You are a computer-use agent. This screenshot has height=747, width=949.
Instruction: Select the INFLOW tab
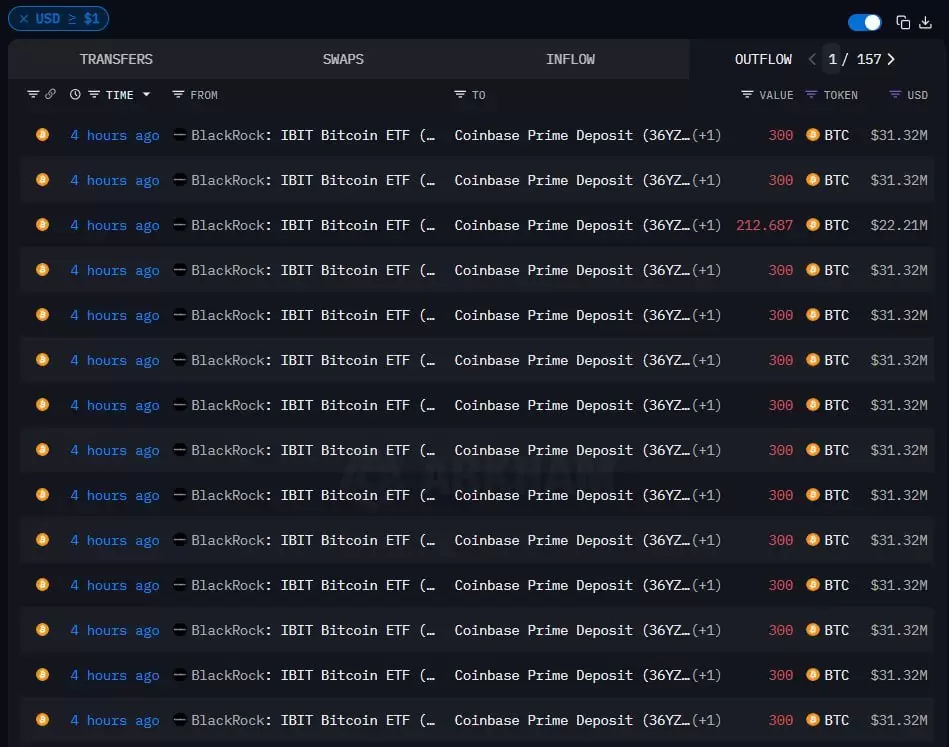click(570, 59)
